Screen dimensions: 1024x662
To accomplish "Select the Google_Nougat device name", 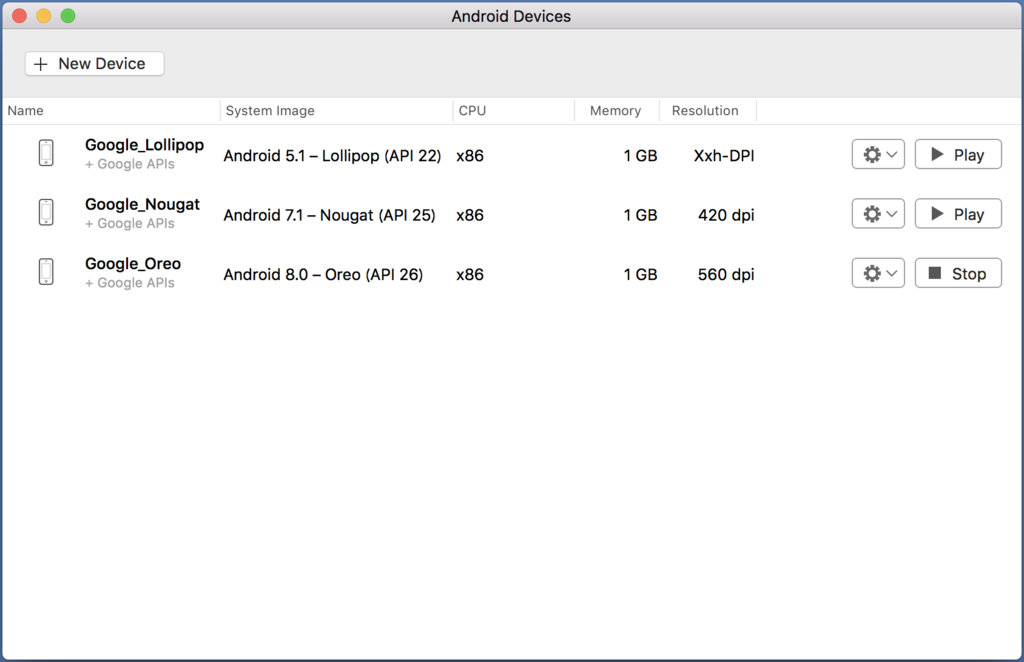I will click(142, 204).
